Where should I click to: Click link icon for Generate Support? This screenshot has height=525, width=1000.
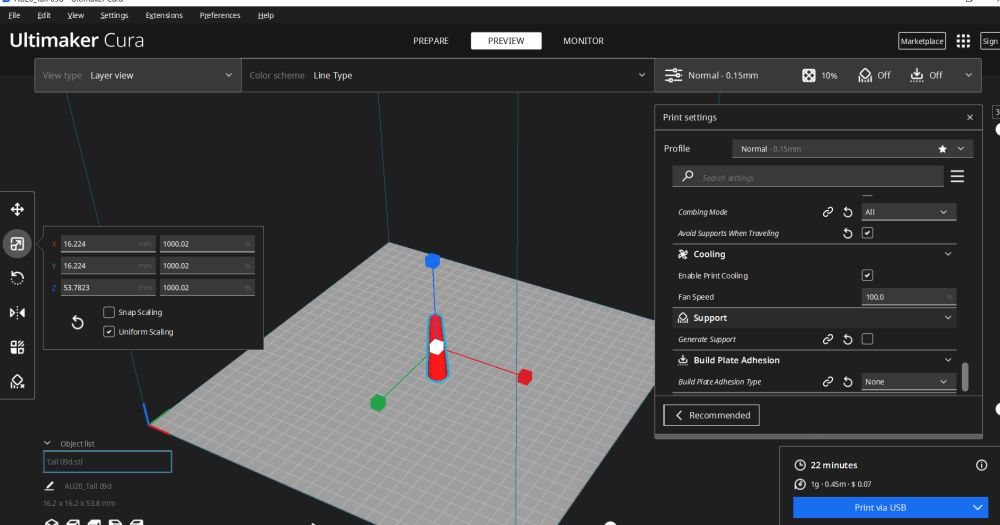coord(828,339)
